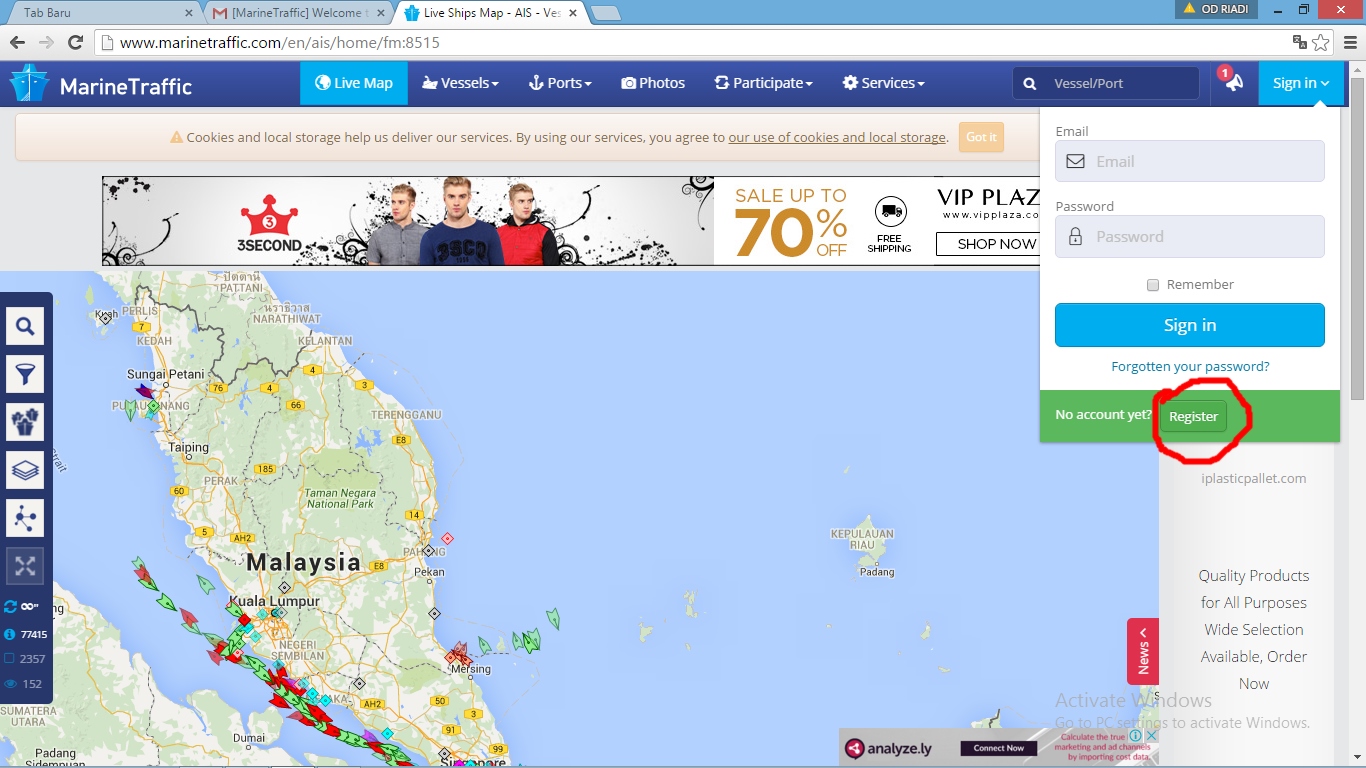Viewport: 1366px width, 768px height.
Task: Click the browser forward arrow
Action: click(x=46, y=42)
